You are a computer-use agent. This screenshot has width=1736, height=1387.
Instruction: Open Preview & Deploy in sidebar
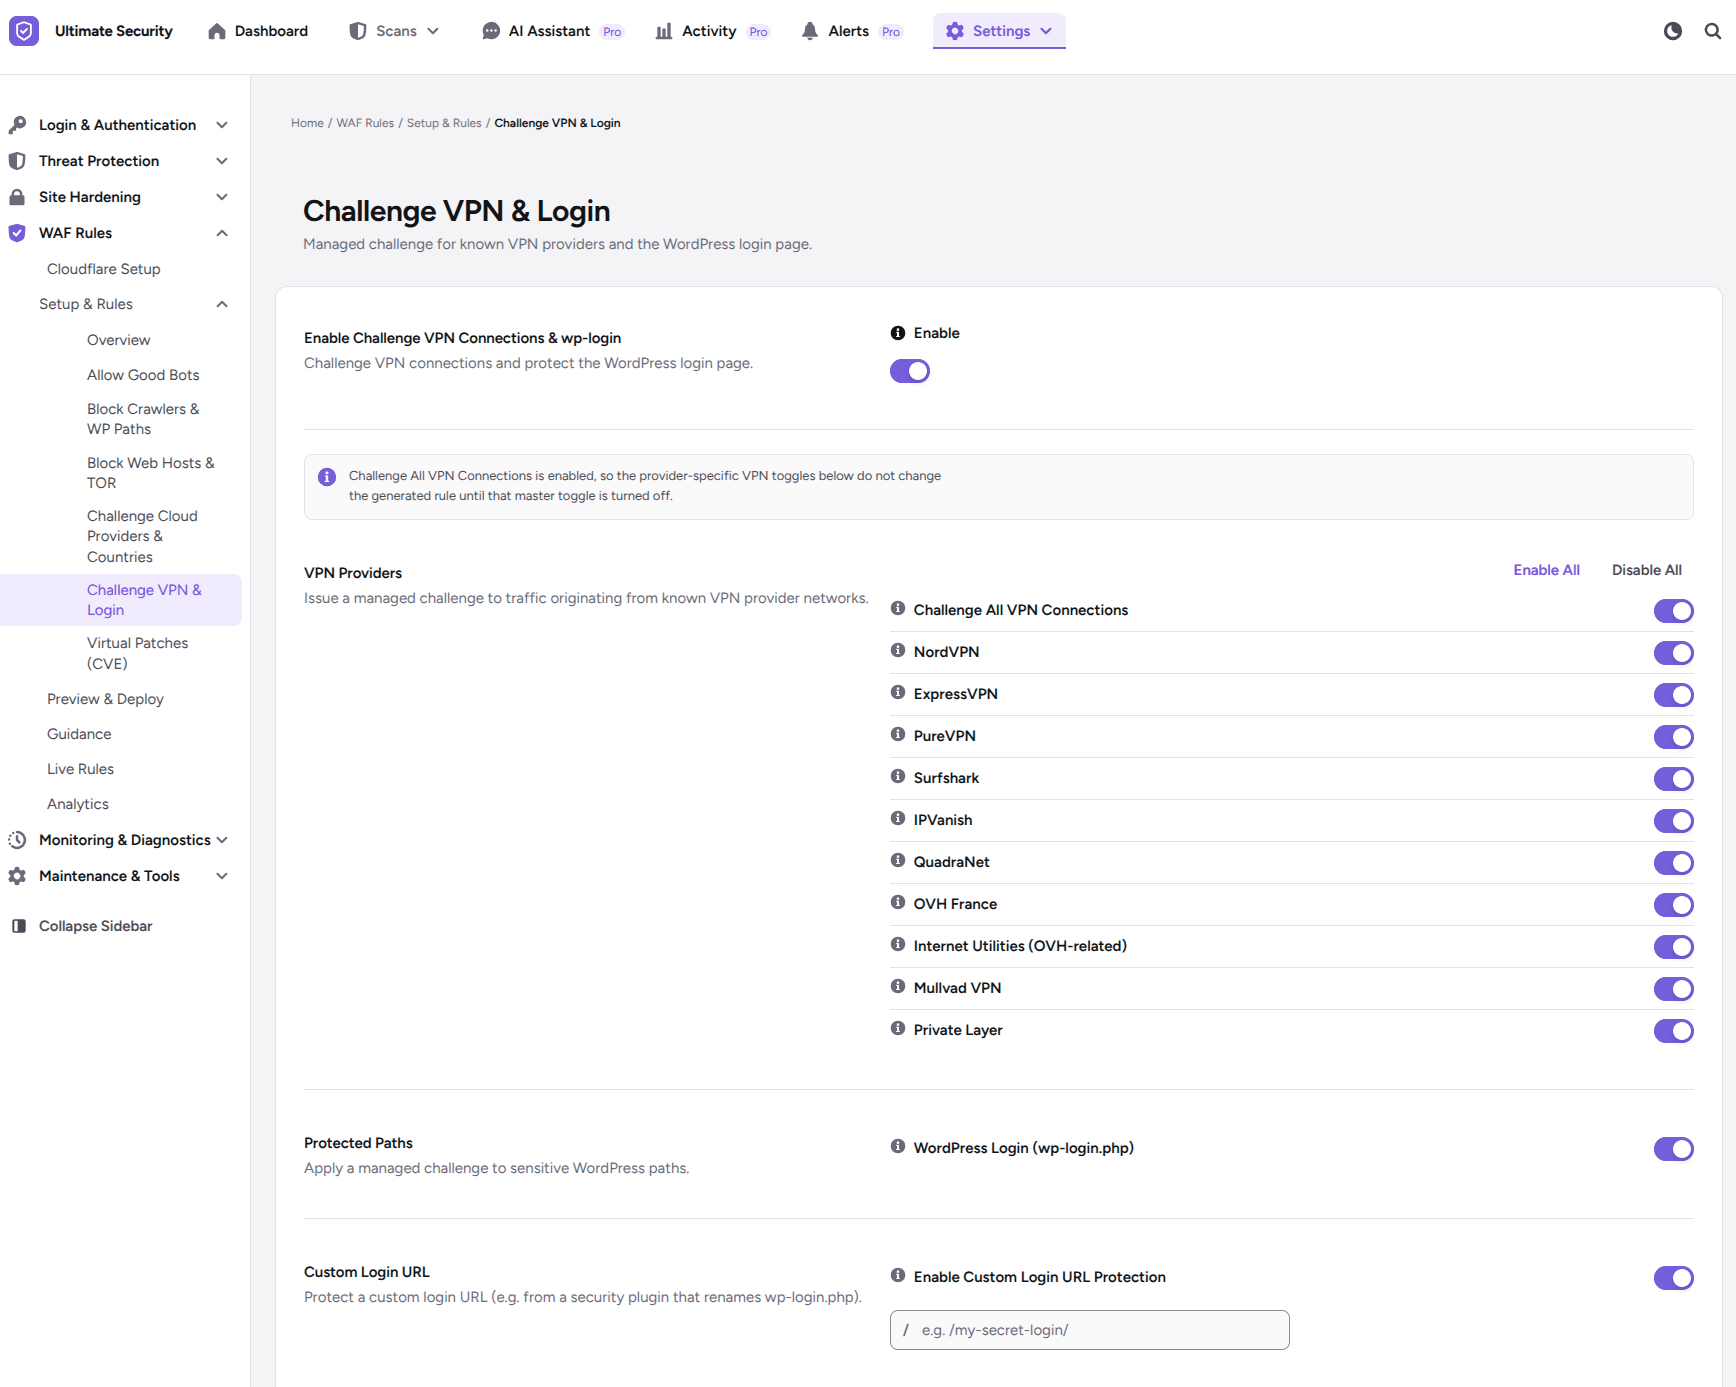pos(105,699)
